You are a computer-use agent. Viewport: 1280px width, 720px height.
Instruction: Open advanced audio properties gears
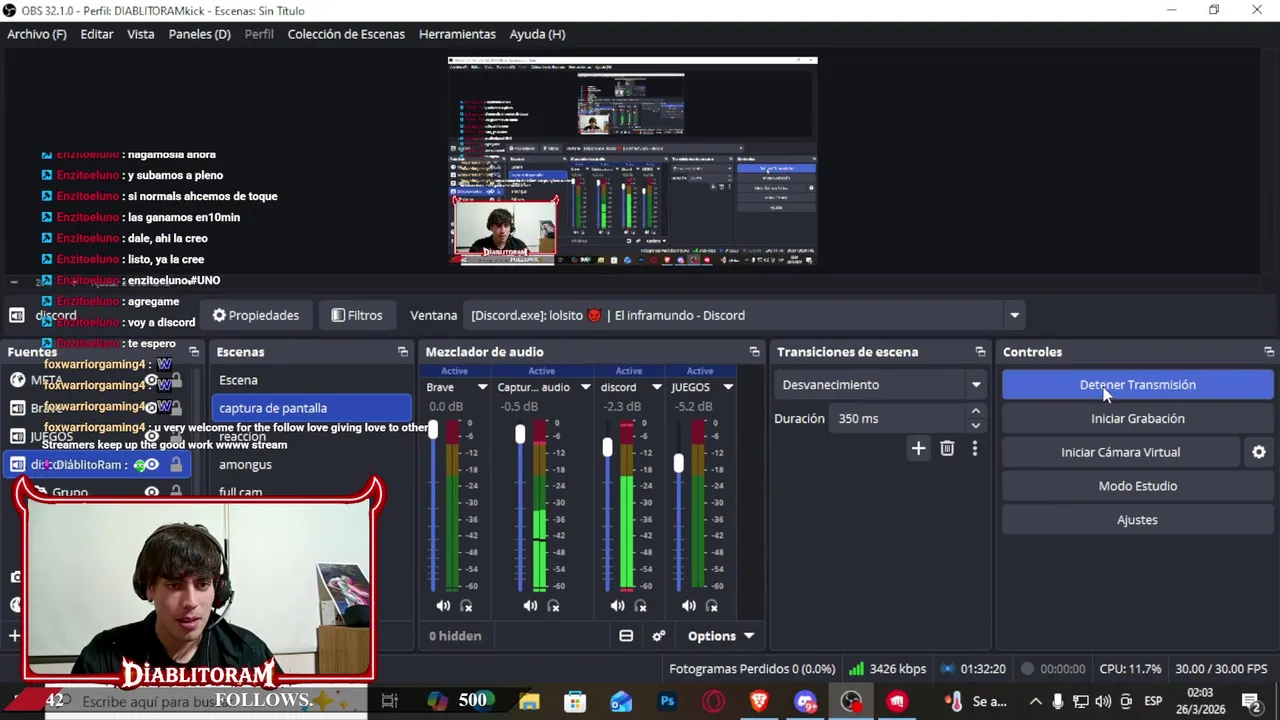[658, 636]
